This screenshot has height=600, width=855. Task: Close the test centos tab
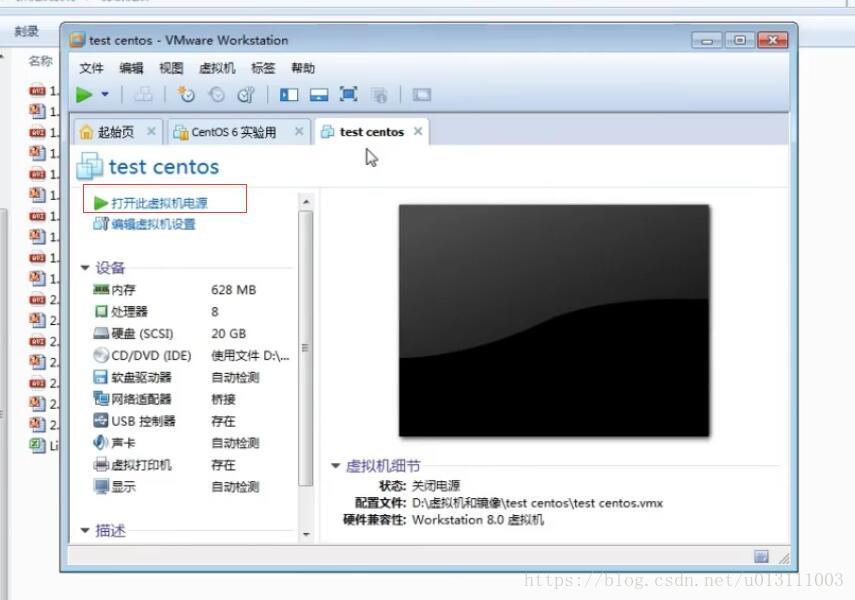418,131
